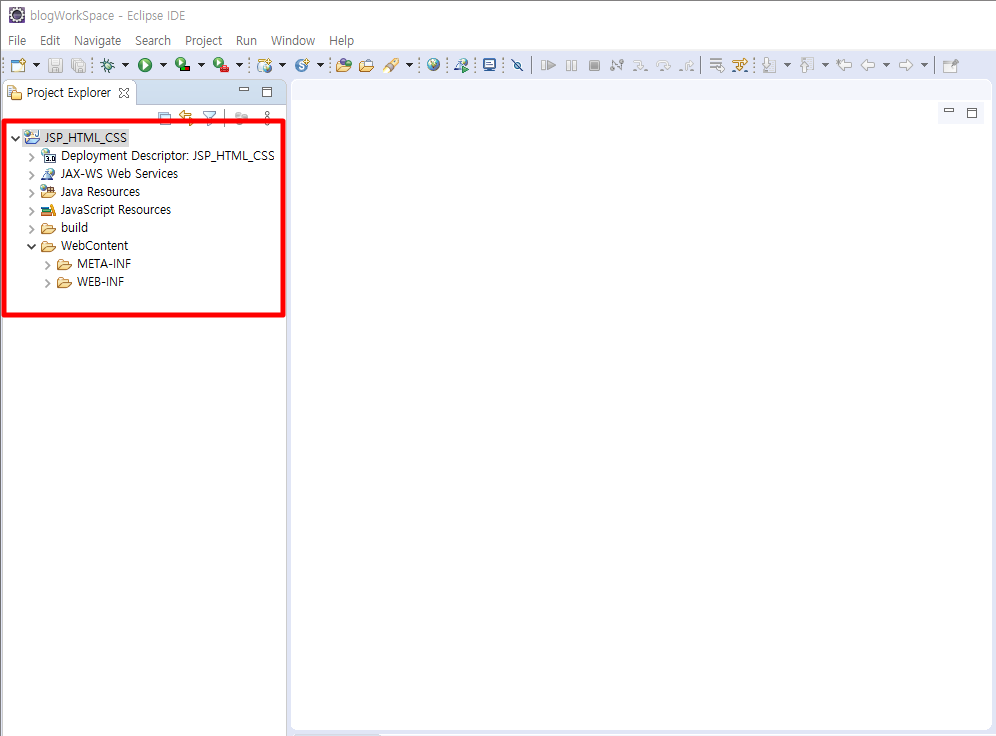
Task: Start Debug with the bug icon
Action: click(x=107, y=65)
